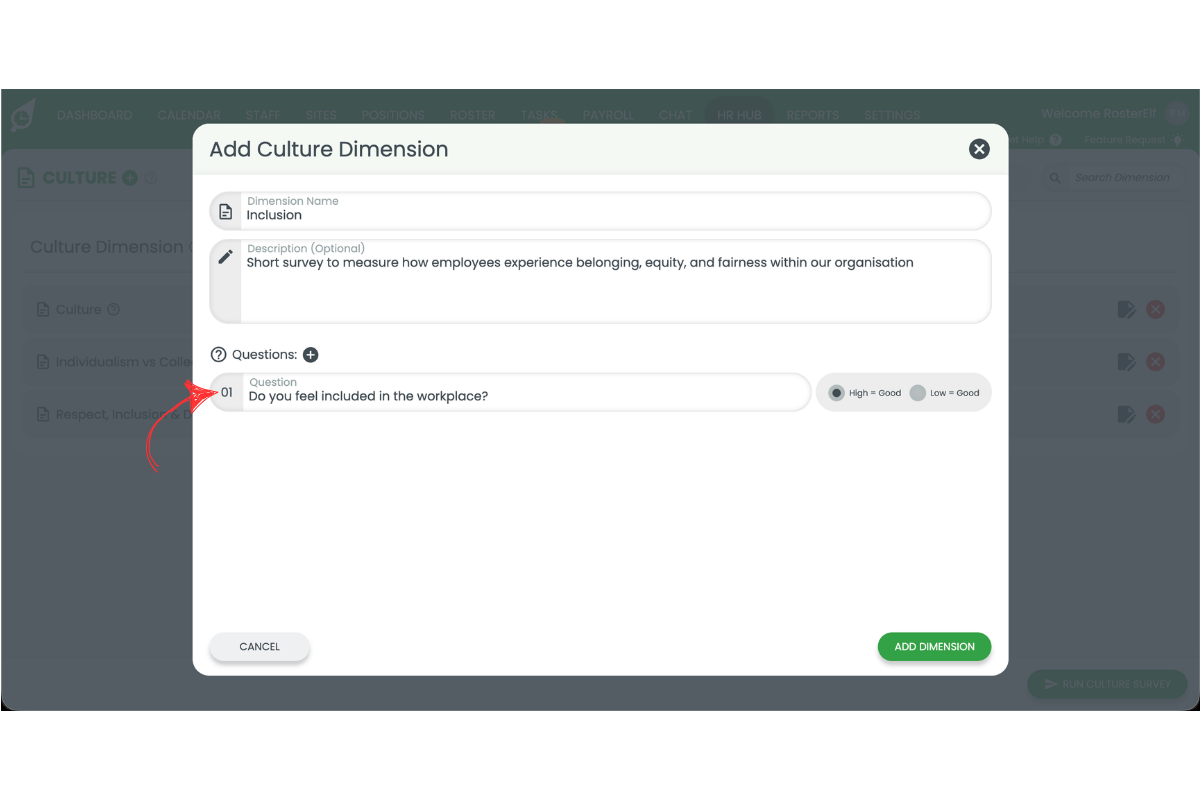Image resolution: width=1200 pixels, height=800 pixels.
Task: Open the REPORTS menu item
Action: pos(812,114)
